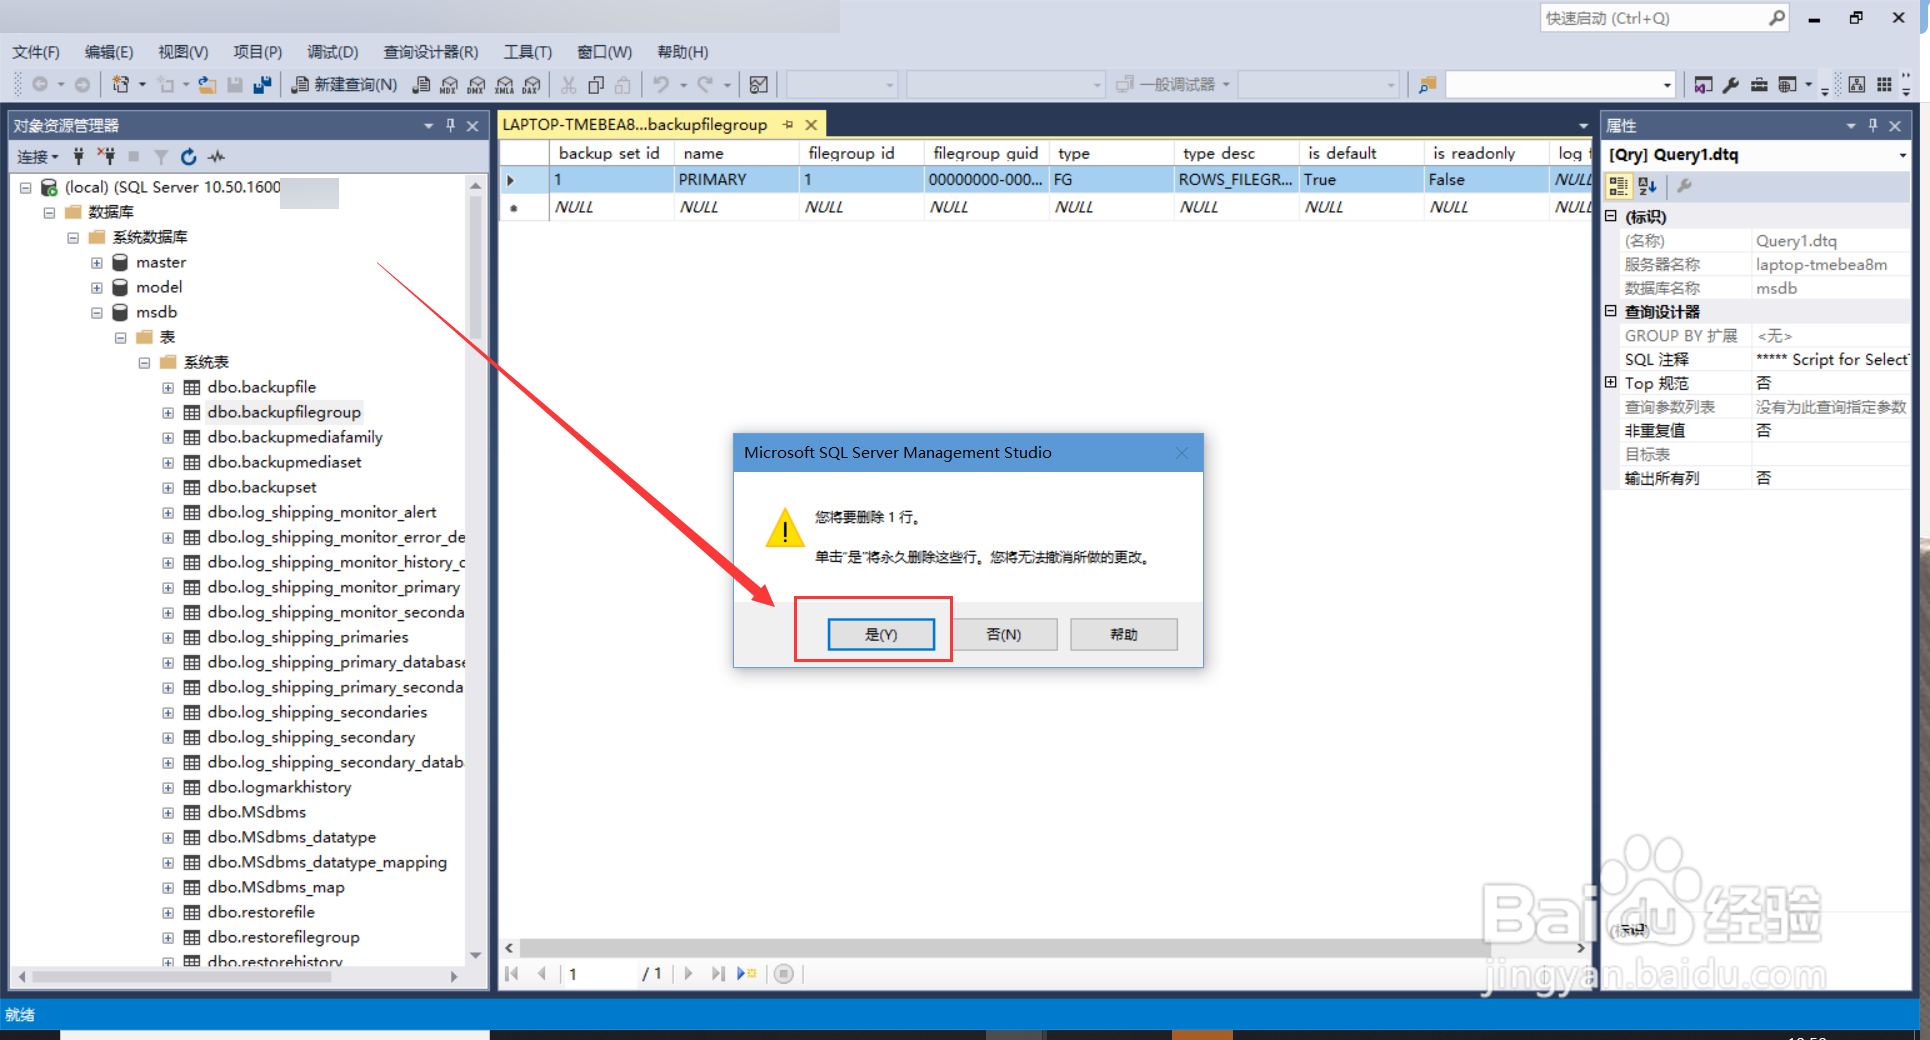The width and height of the screenshot is (1930, 1040).
Task: Collapse the msdb database node
Action: [x=97, y=313]
